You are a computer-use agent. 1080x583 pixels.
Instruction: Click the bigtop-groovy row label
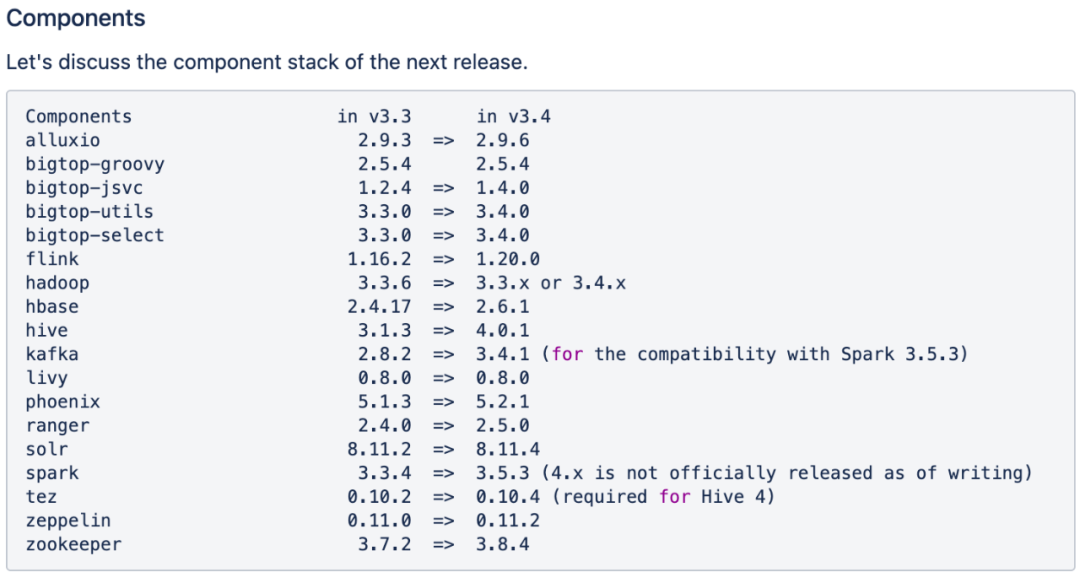coord(95,164)
